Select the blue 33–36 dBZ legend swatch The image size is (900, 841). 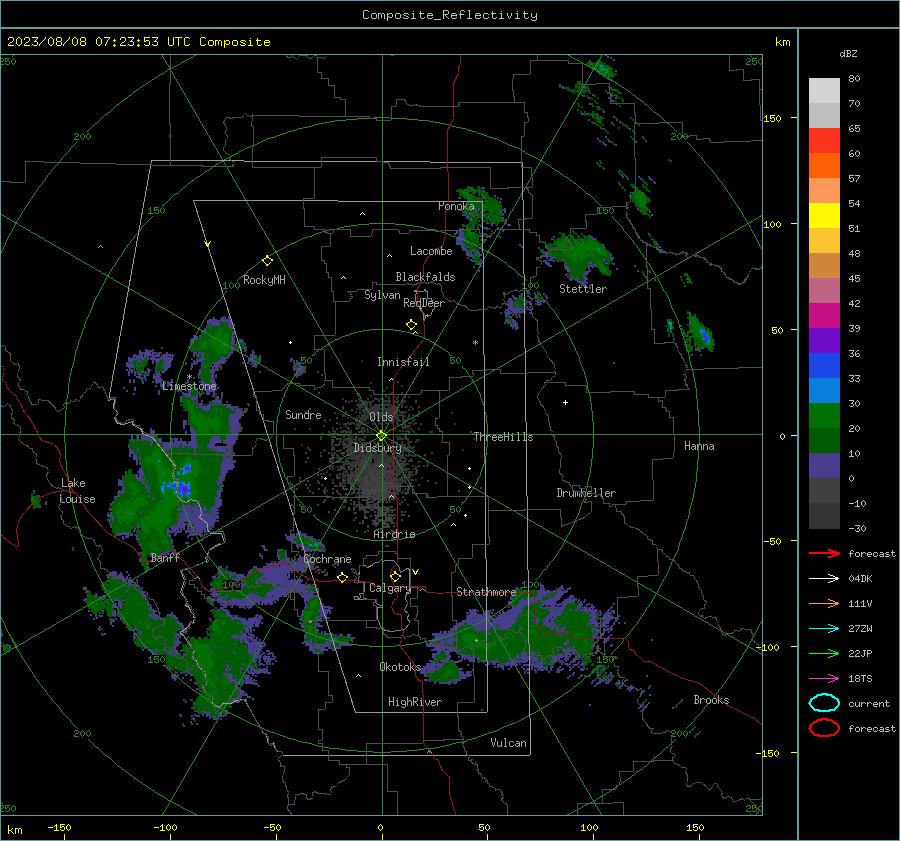coord(824,366)
